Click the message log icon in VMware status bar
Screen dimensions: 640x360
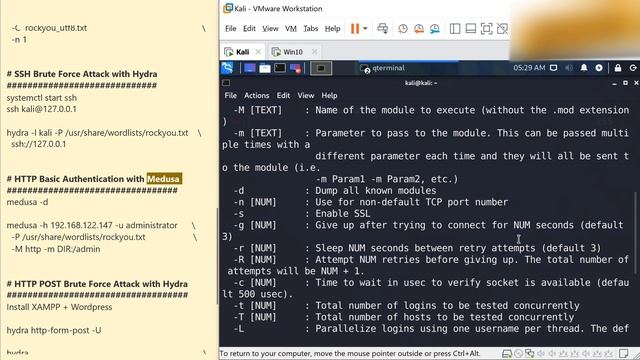pos(623,353)
